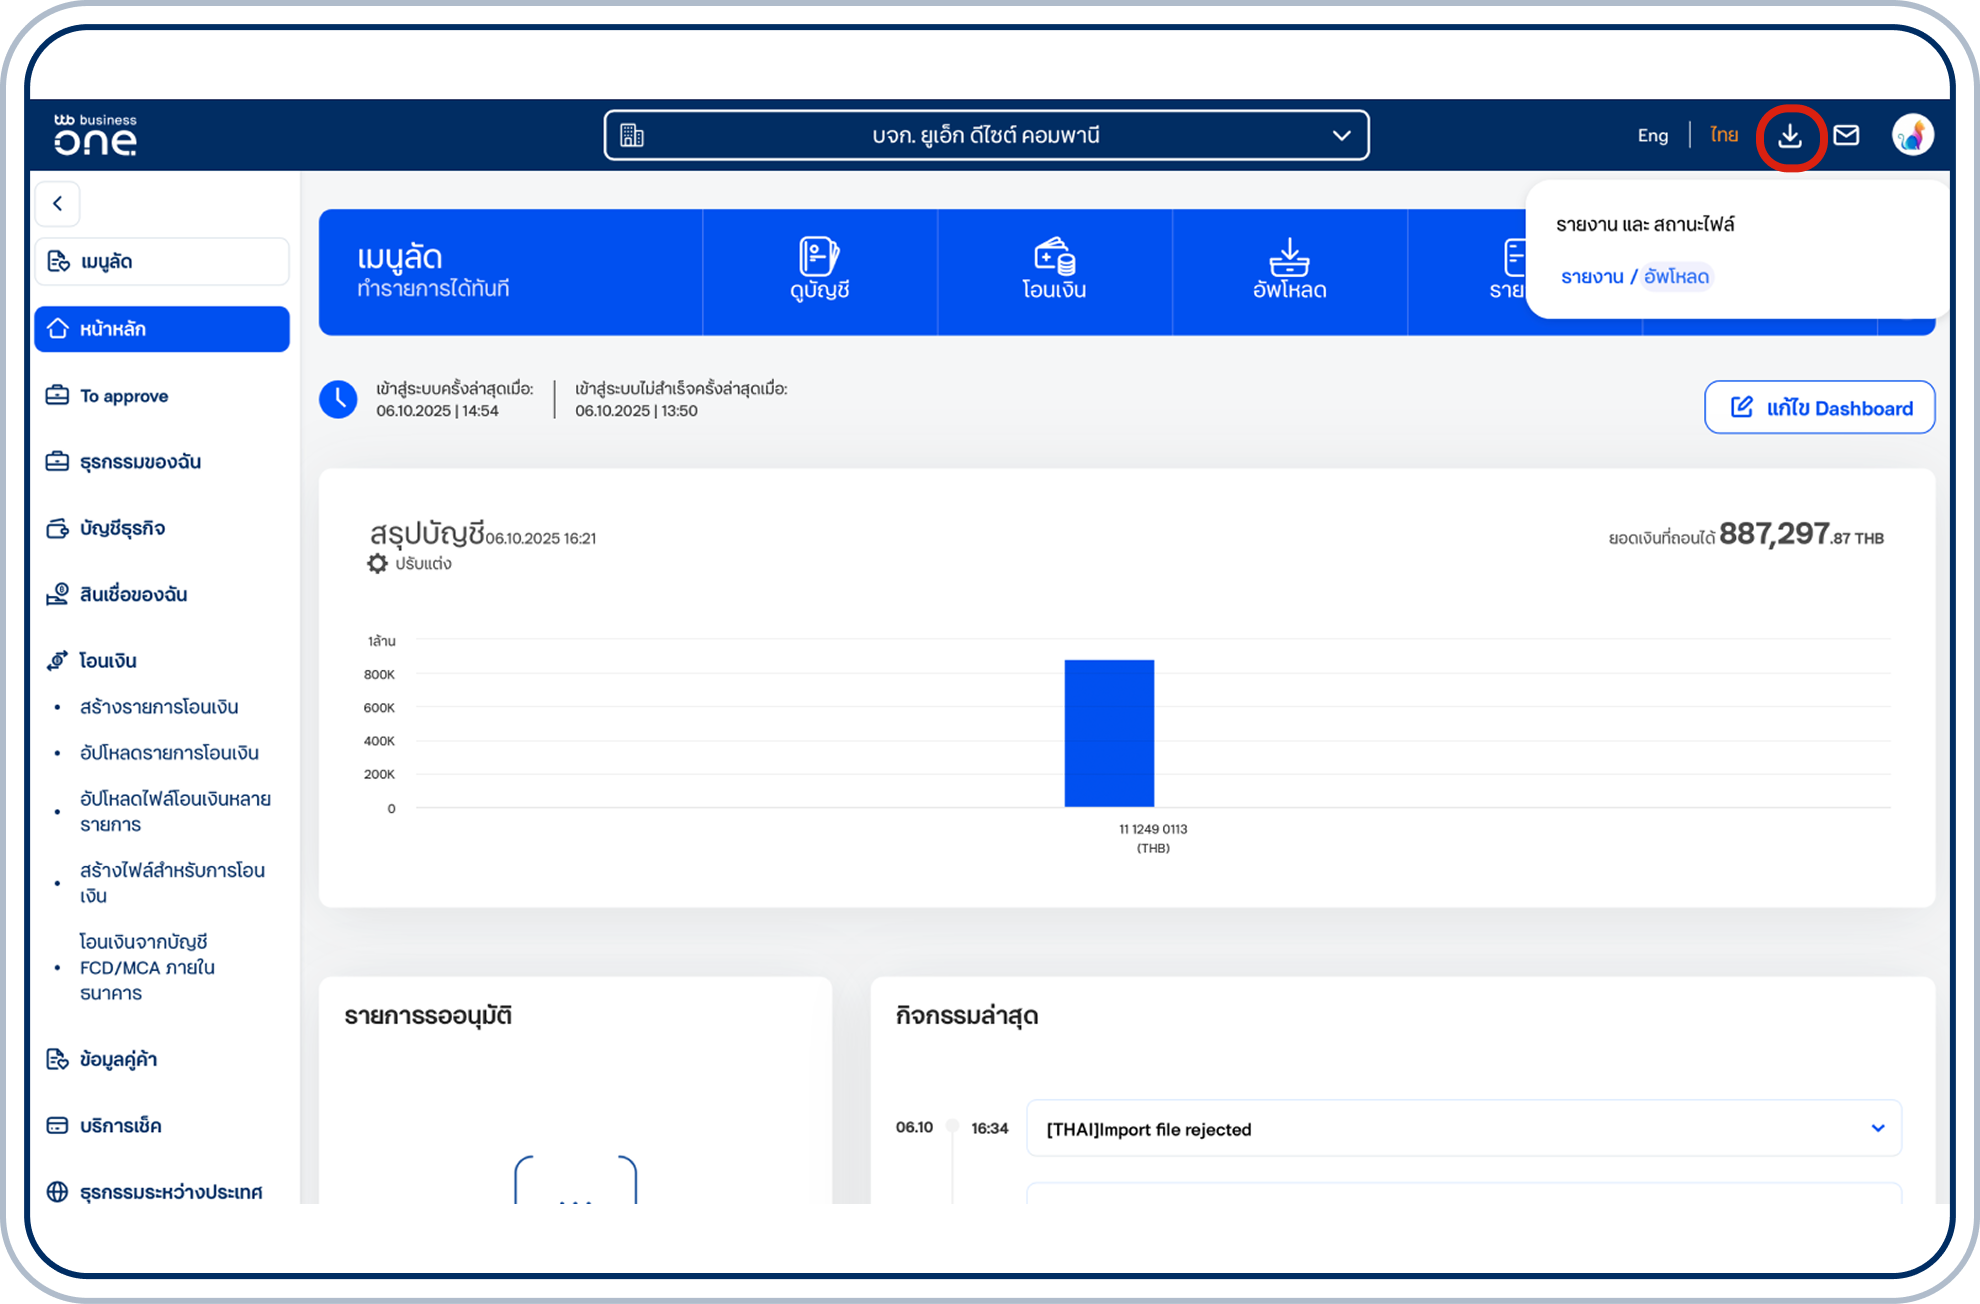
Task: Select บัญชีธุรกิจ in sidebar menu
Action: (x=122, y=528)
